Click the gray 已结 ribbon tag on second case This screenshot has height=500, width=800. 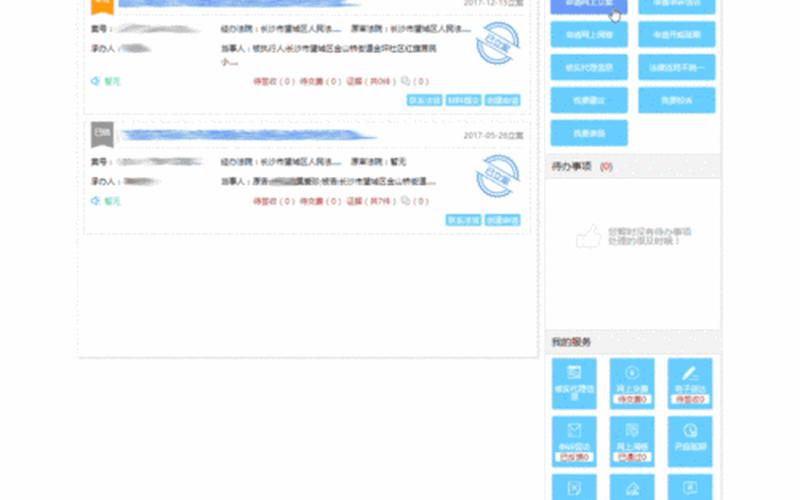point(102,134)
